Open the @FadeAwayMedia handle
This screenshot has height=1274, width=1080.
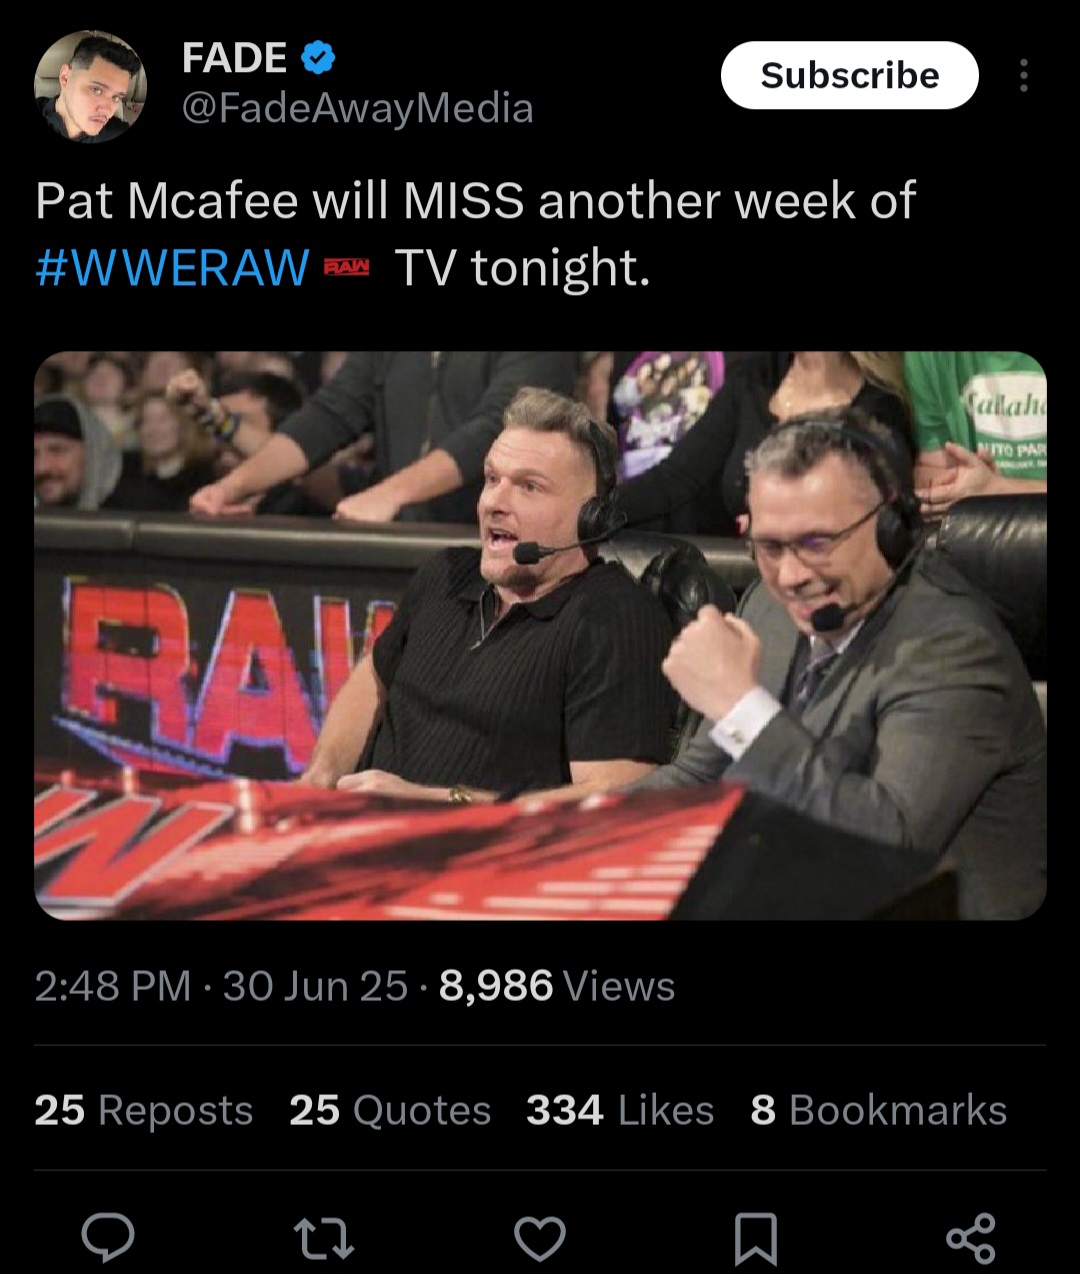(357, 108)
